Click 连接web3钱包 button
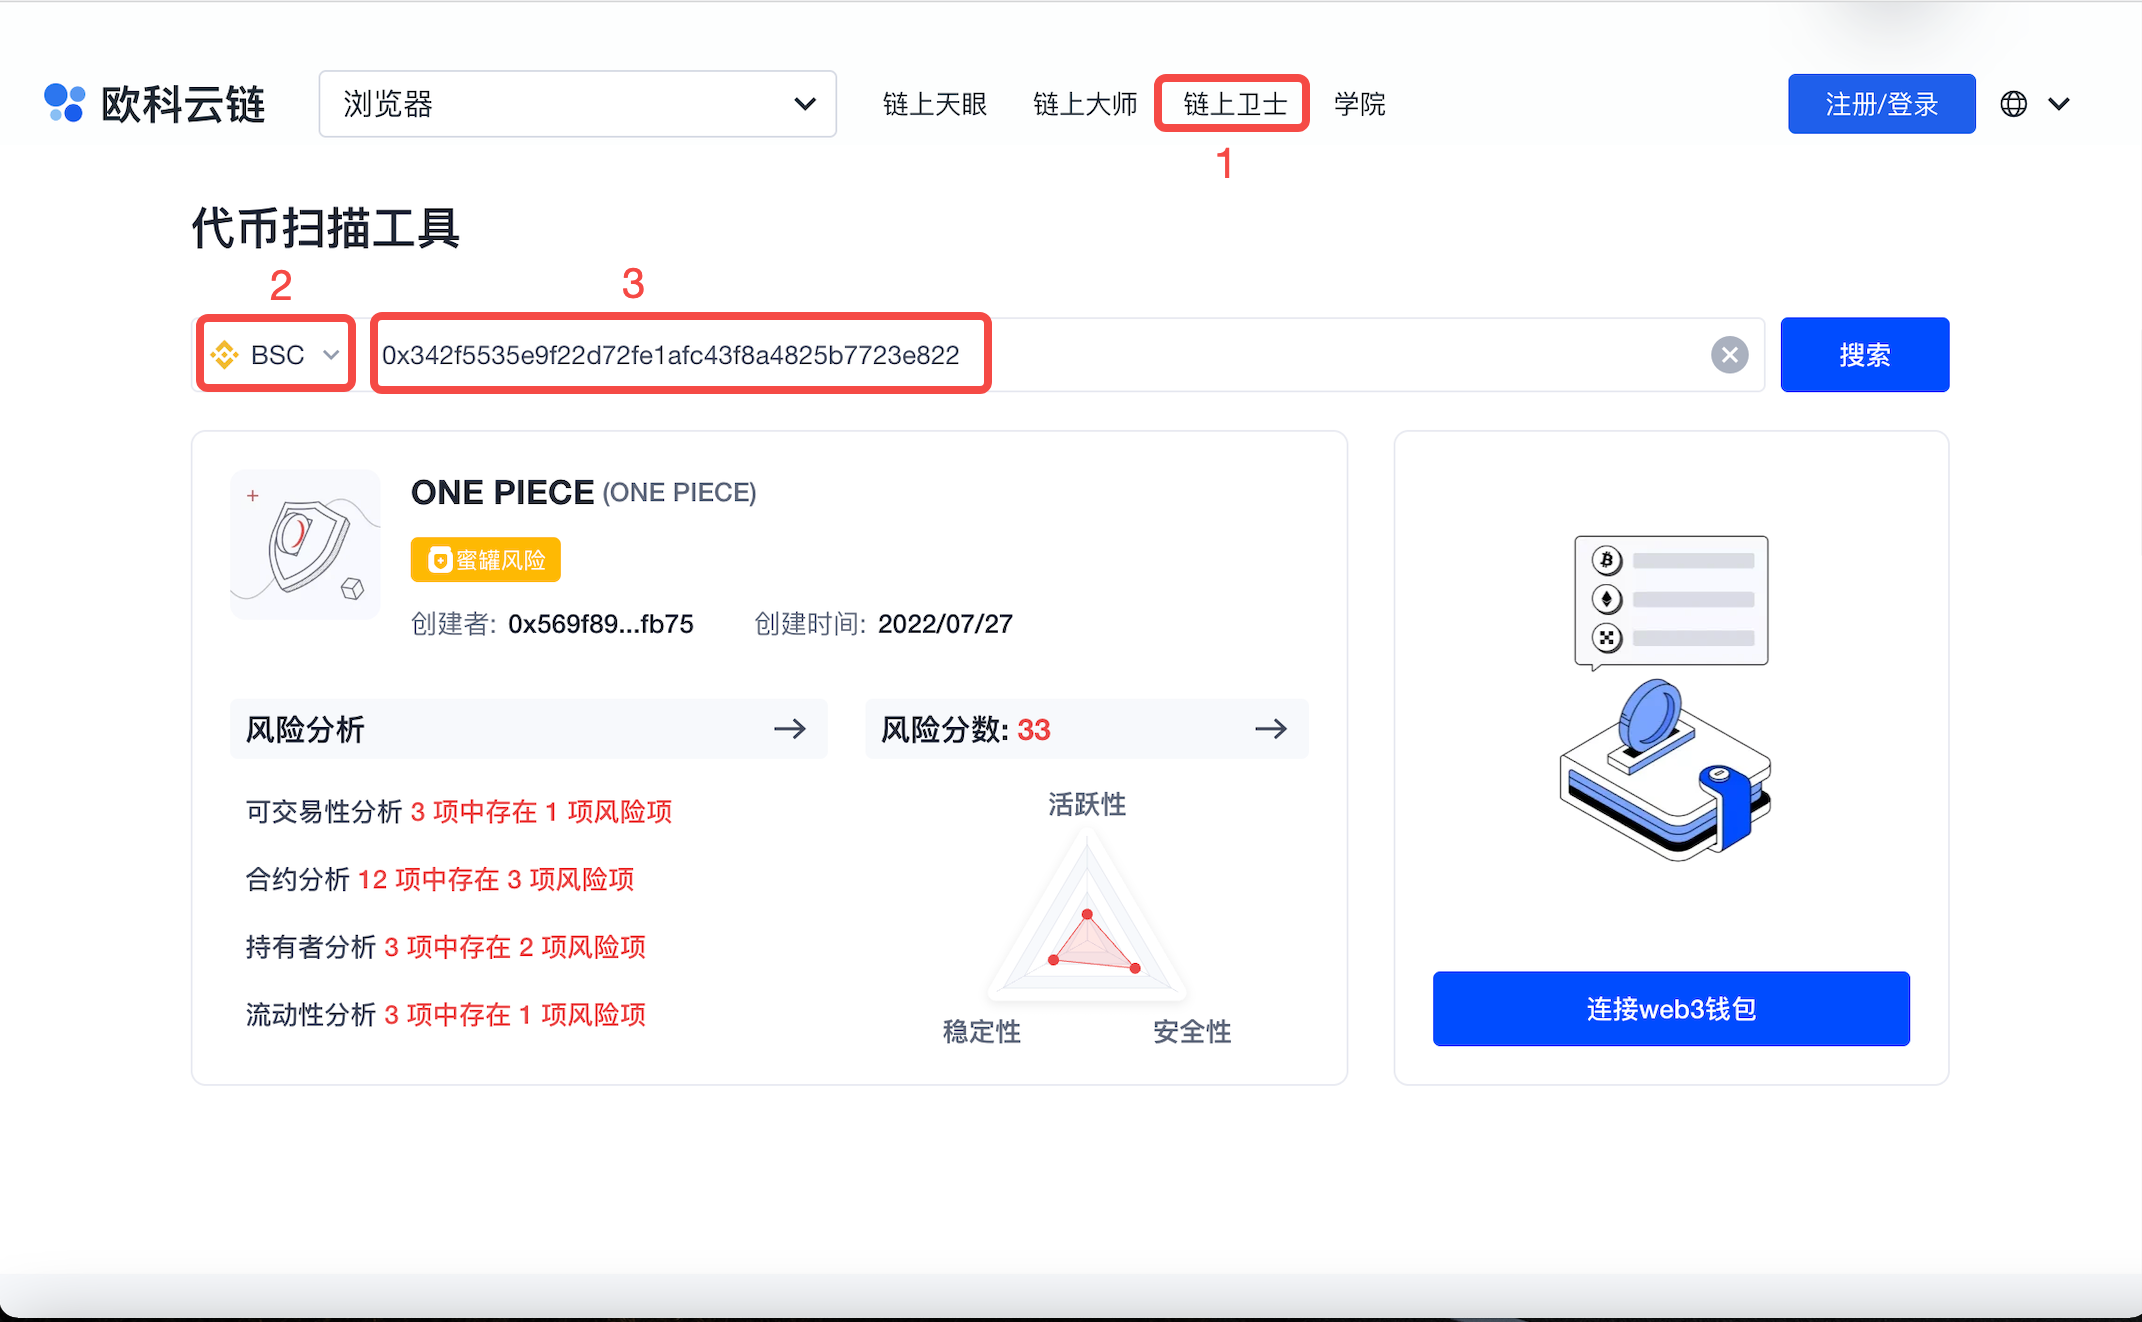 [x=1670, y=1008]
